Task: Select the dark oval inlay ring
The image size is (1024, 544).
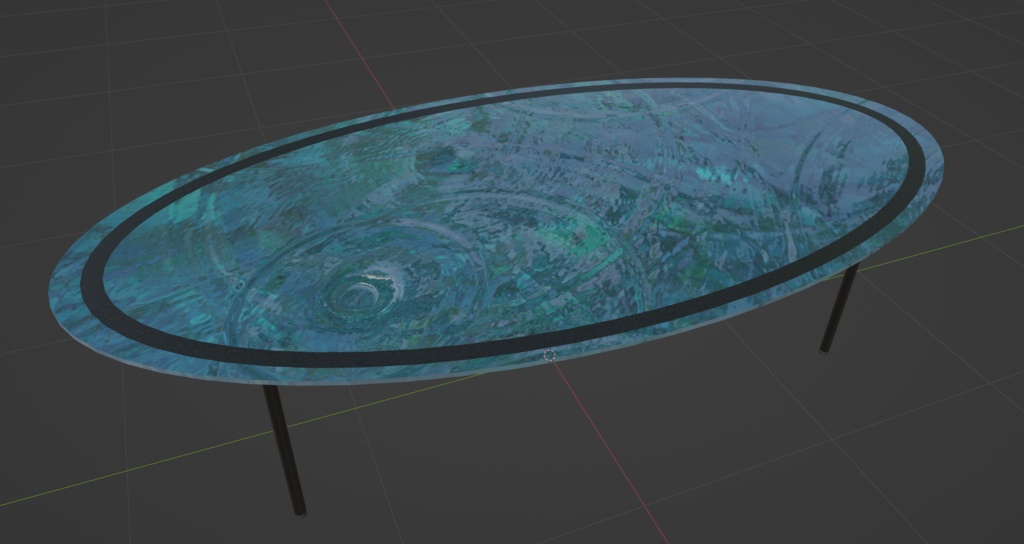Action: 502,224
